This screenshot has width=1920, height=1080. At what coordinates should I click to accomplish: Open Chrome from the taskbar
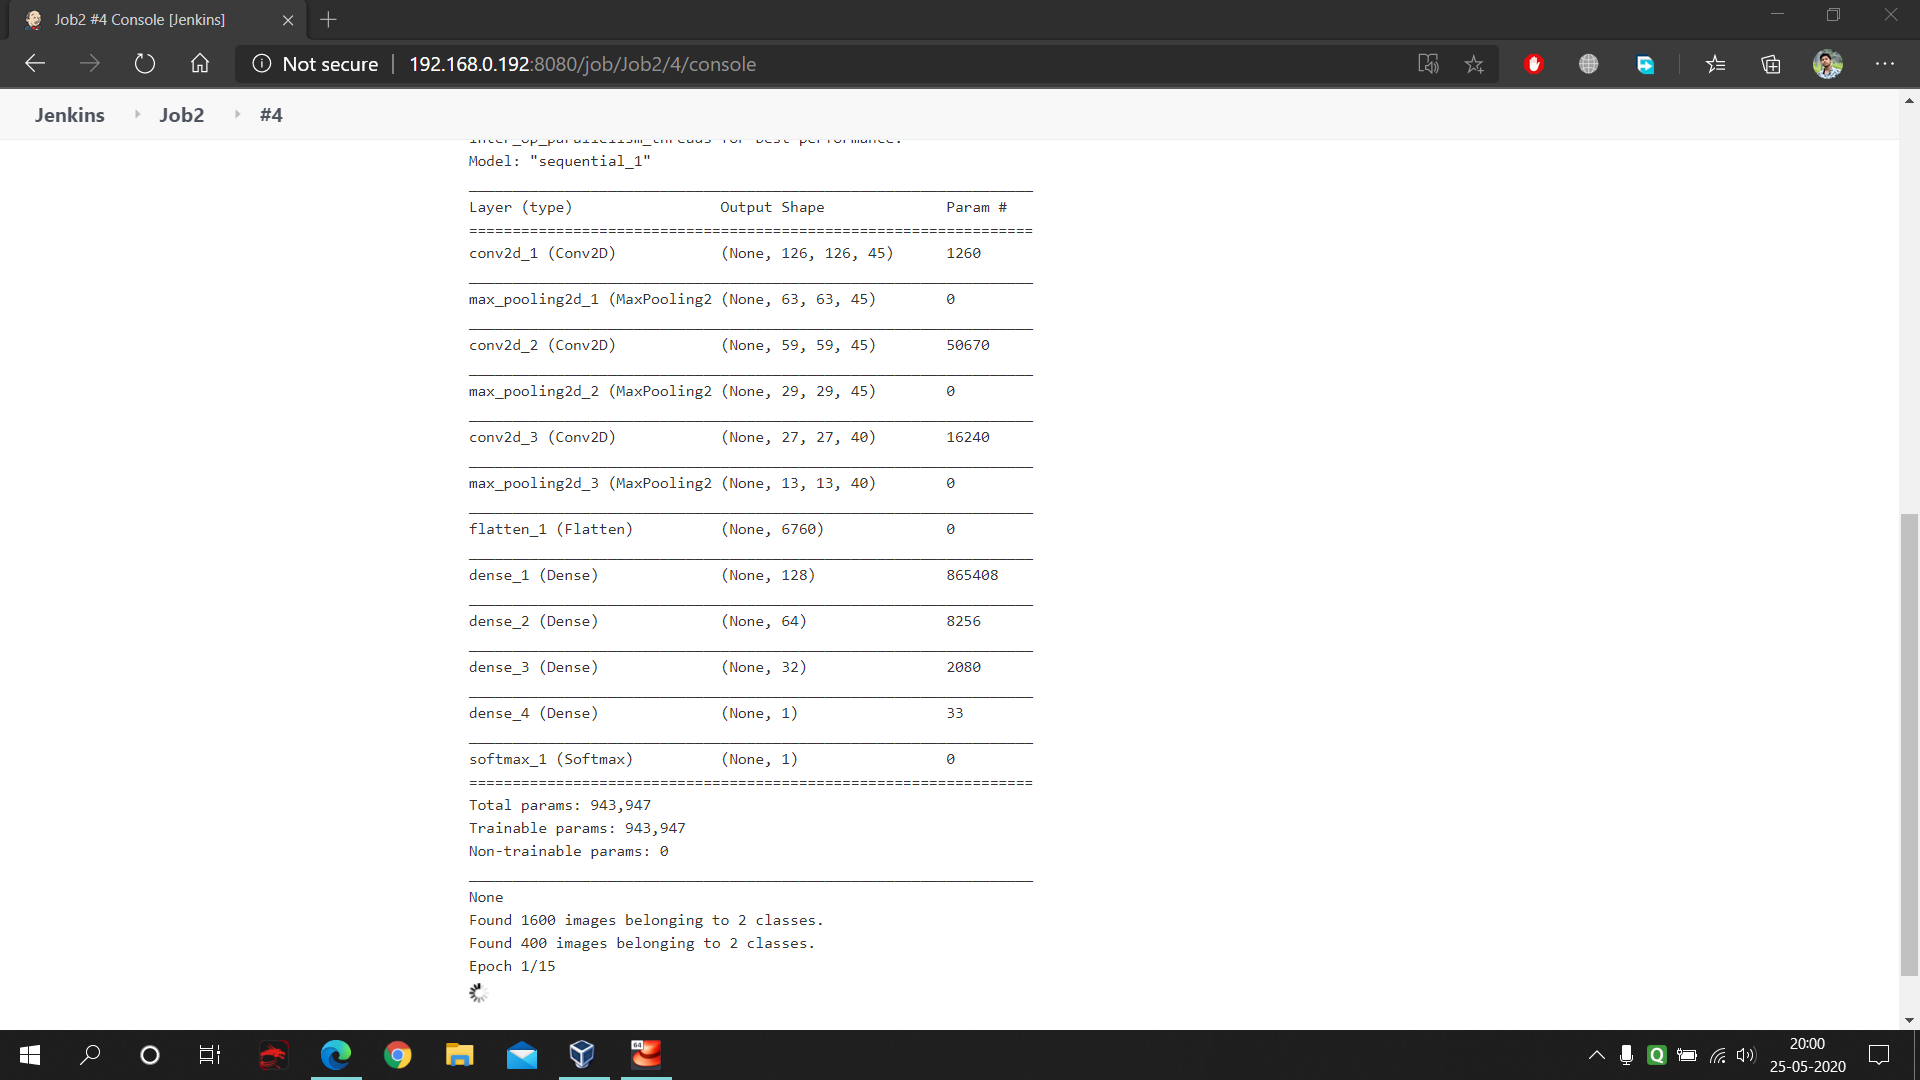tap(398, 1055)
